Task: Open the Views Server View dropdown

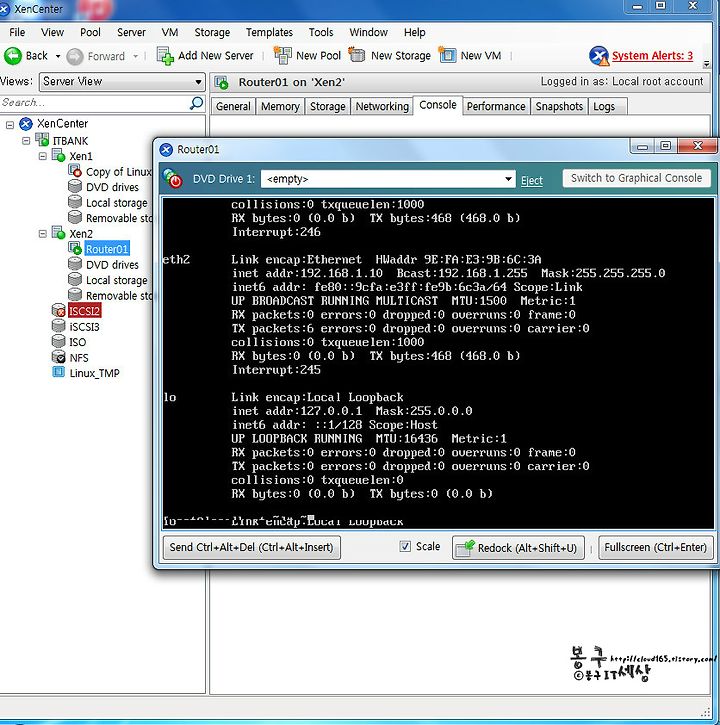Action: point(122,82)
